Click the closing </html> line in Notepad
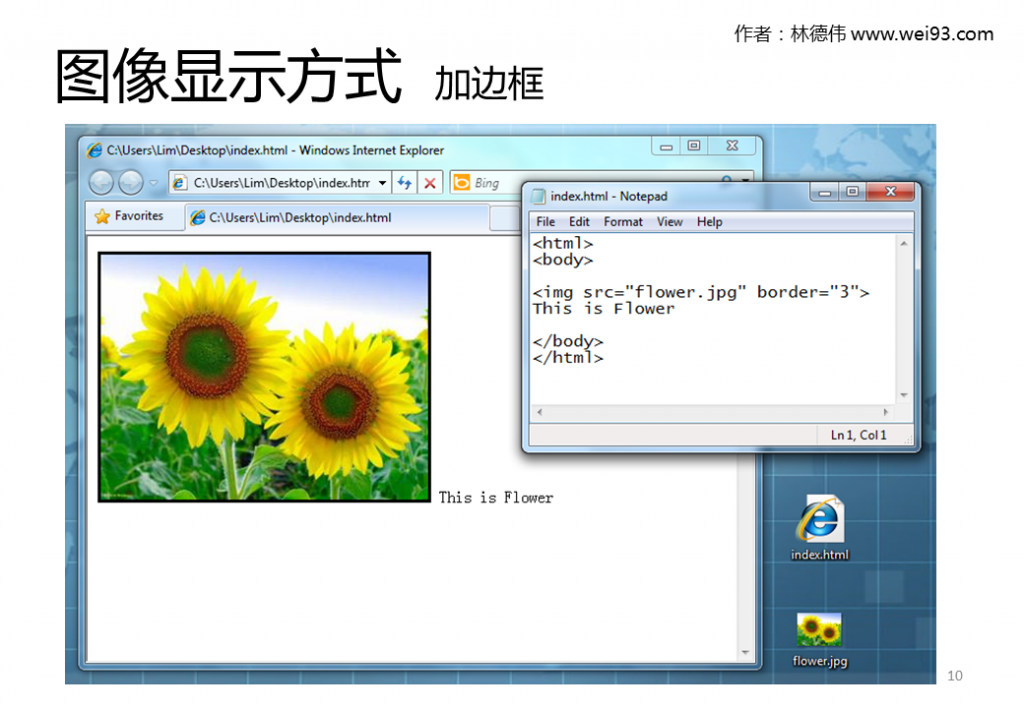The width and height of the screenshot is (1024, 708). [568, 357]
